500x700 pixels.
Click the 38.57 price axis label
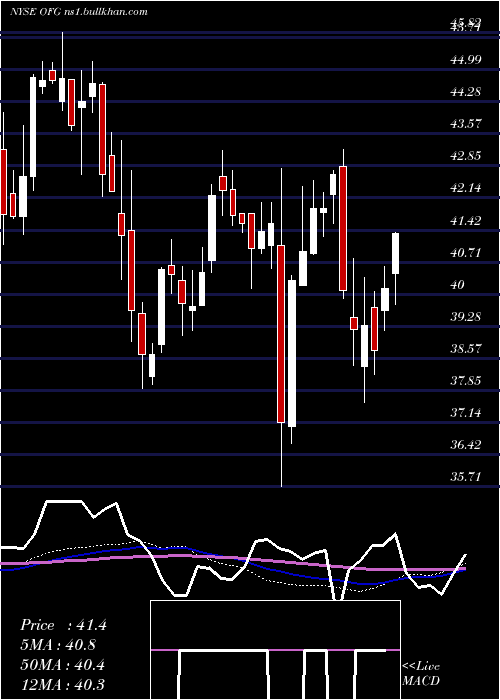click(466, 348)
